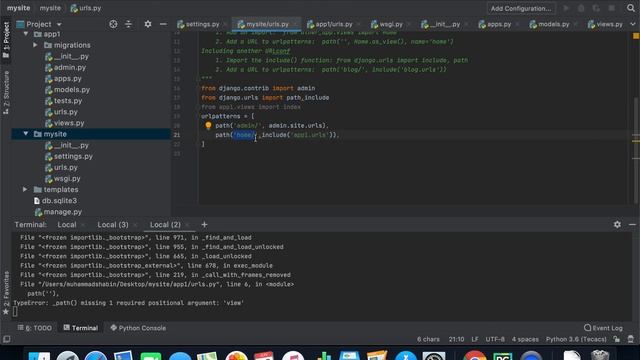Click the line:column 21:10 indicator
640x360 pixels.
[x=456, y=340]
